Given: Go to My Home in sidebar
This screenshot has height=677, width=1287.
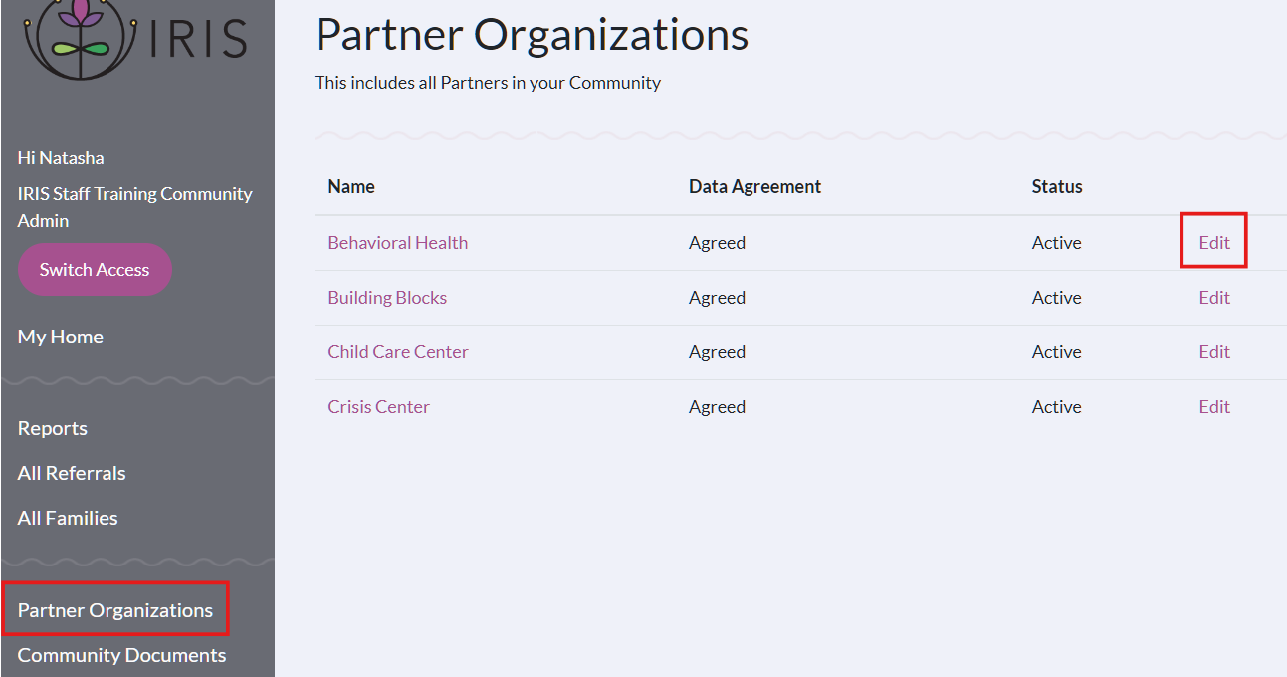Looking at the screenshot, I should pyautogui.click(x=61, y=337).
